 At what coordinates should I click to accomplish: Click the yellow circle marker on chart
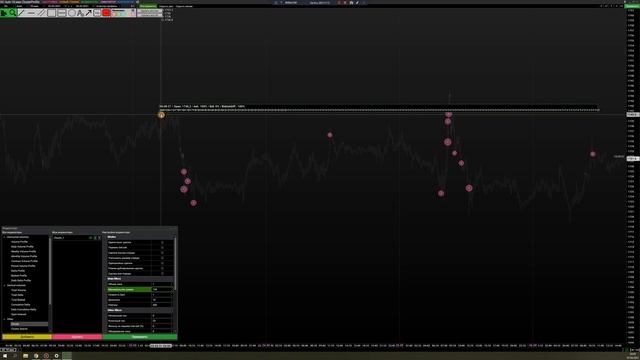(x=161, y=115)
